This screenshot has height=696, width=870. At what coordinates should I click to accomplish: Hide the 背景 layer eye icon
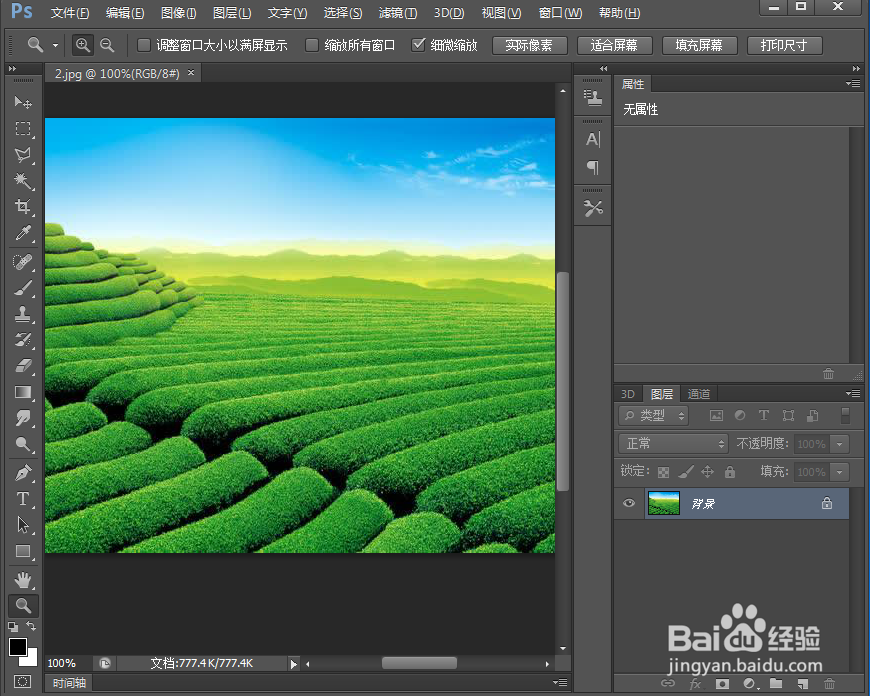(x=629, y=503)
